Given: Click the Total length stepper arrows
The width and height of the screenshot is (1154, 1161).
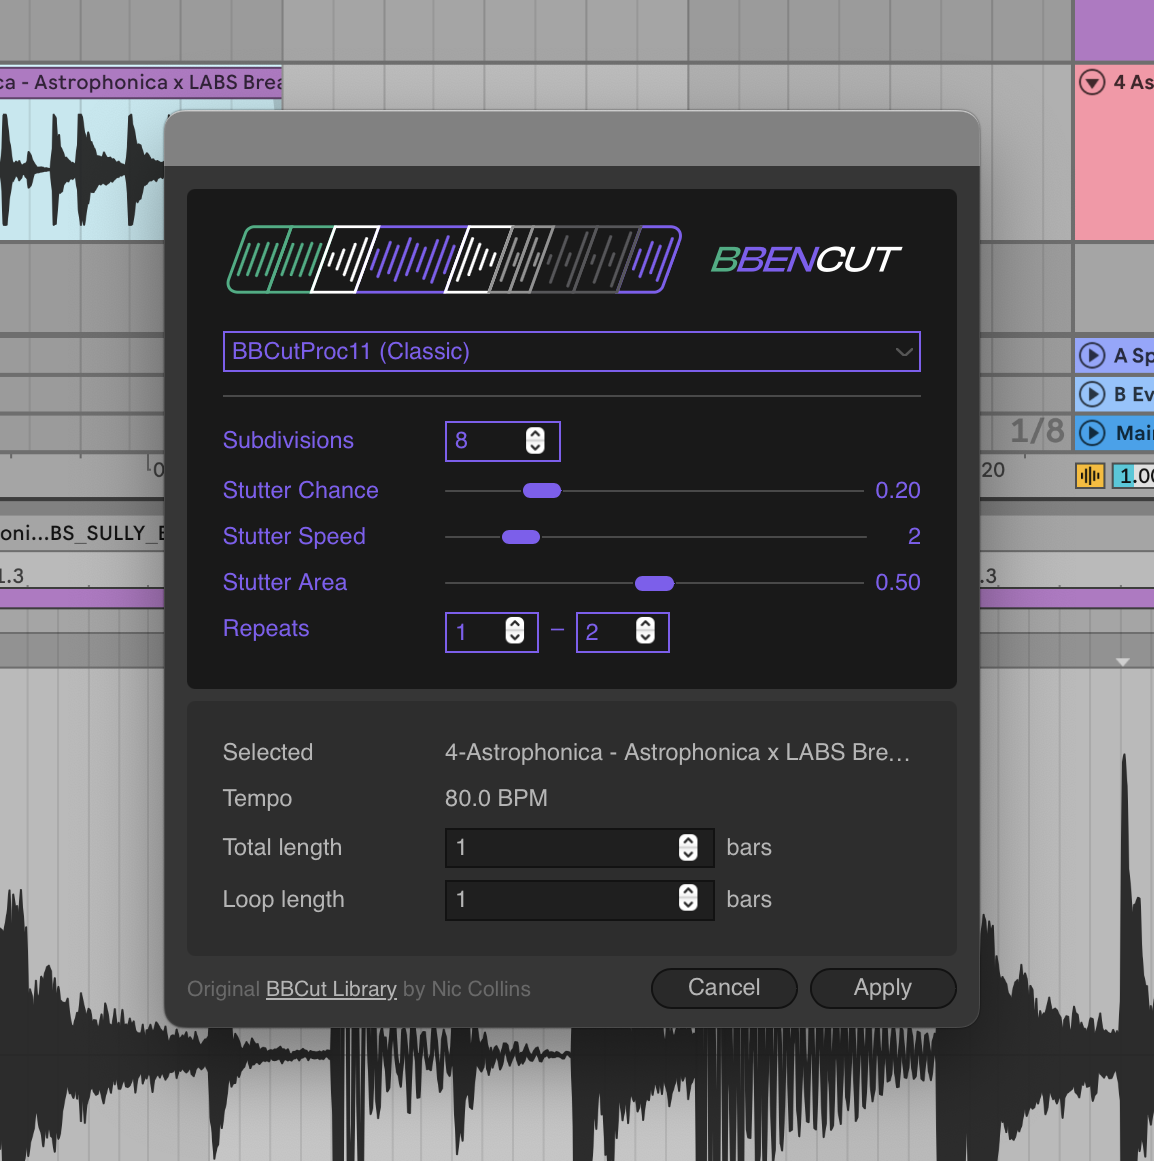Looking at the screenshot, I should coord(688,848).
